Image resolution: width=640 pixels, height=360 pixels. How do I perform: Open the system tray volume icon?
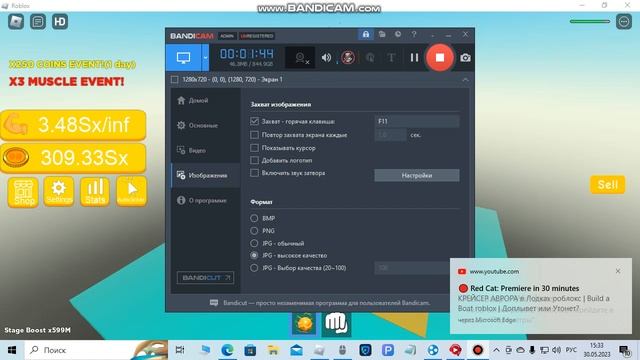click(x=556, y=350)
